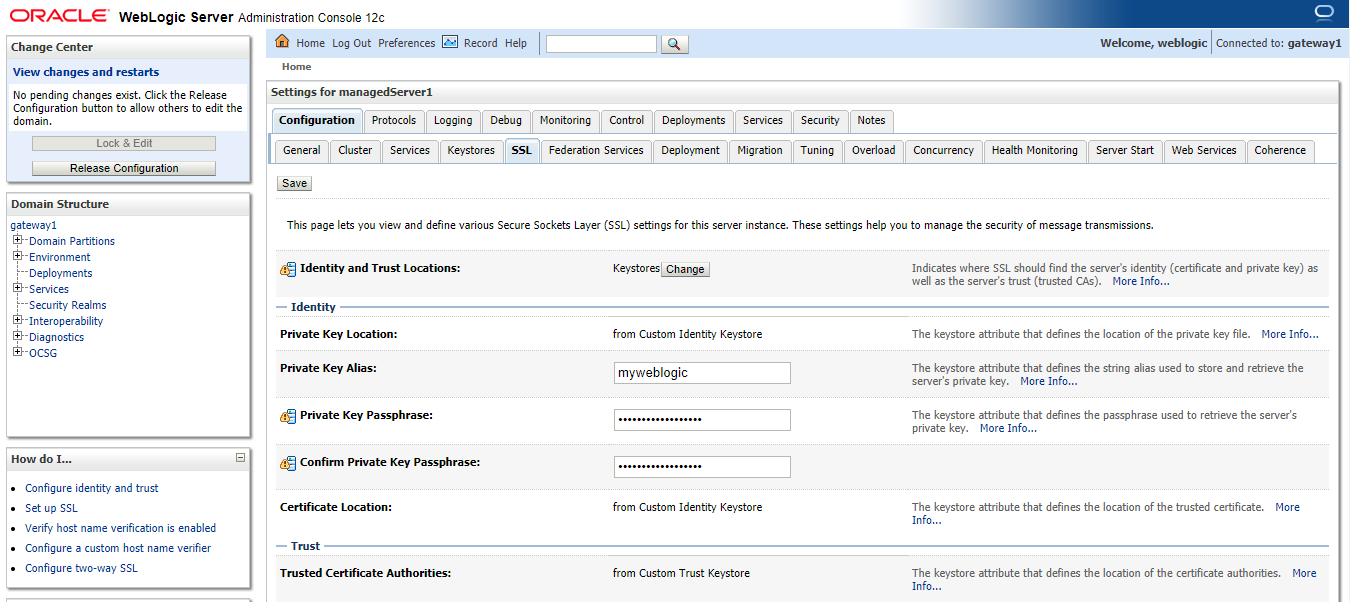
Task: Open the Keystores subtab
Action: point(471,150)
